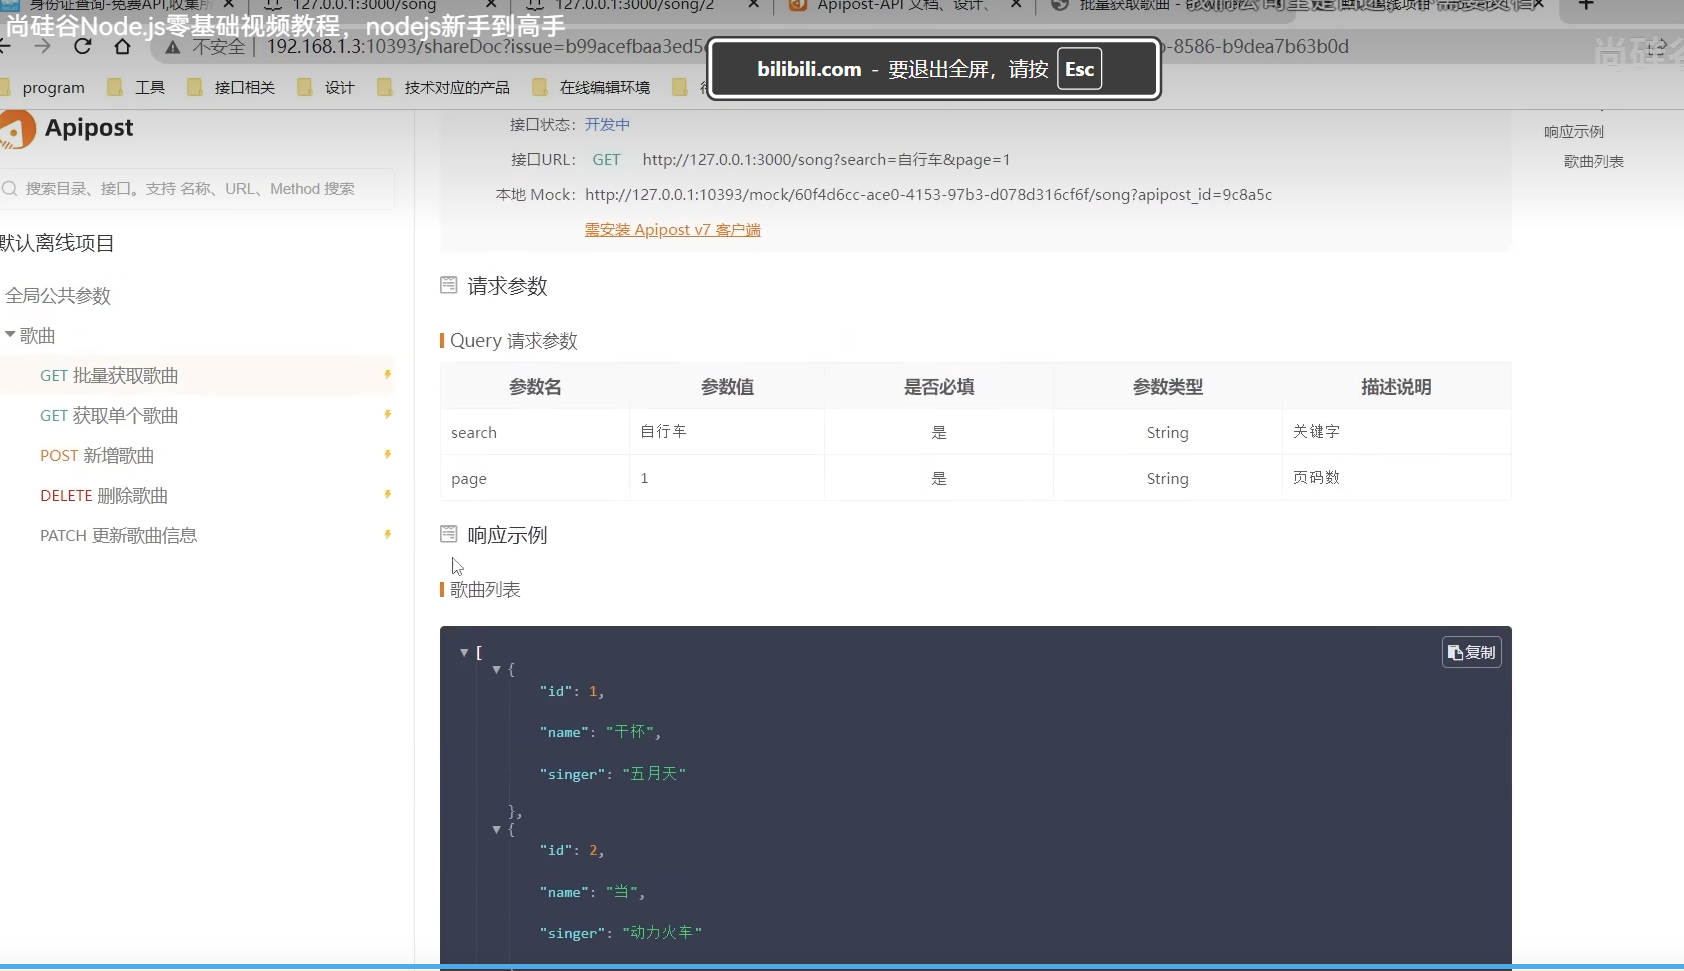Viewport: 1684px width, 971px height.
Task: Click the 开发中 interface status link
Action: pos(607,125)
